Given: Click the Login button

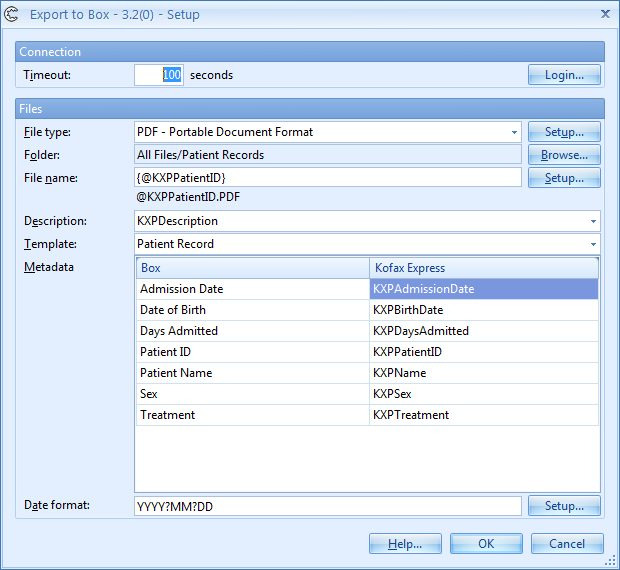Looking at the screenshot, I should click(564, 75).
